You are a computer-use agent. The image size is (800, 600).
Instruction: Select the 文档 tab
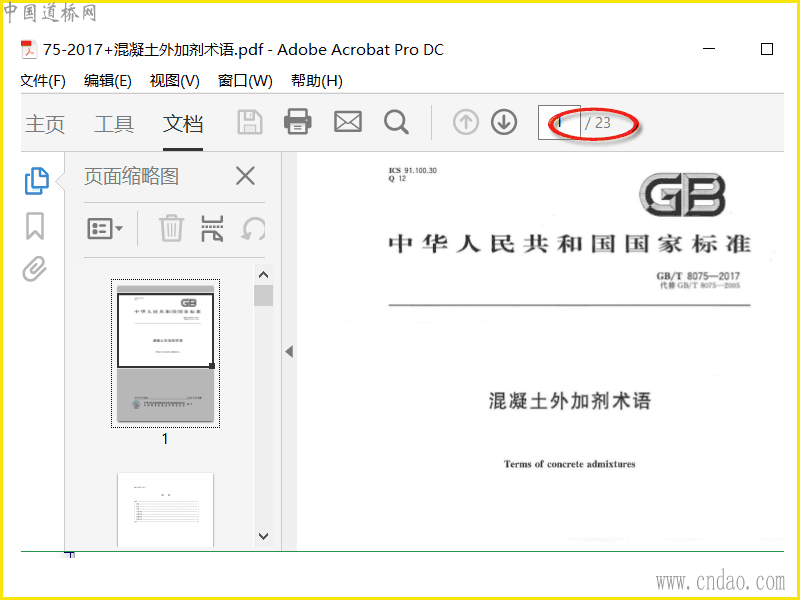pyautogui.click(x=183, y=124)
